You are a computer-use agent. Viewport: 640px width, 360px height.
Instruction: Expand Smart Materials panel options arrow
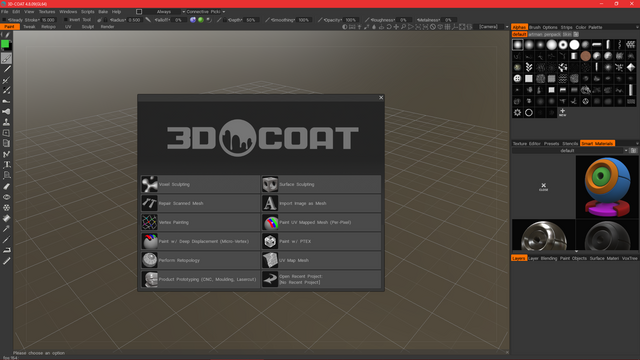[x=637, y=144]
